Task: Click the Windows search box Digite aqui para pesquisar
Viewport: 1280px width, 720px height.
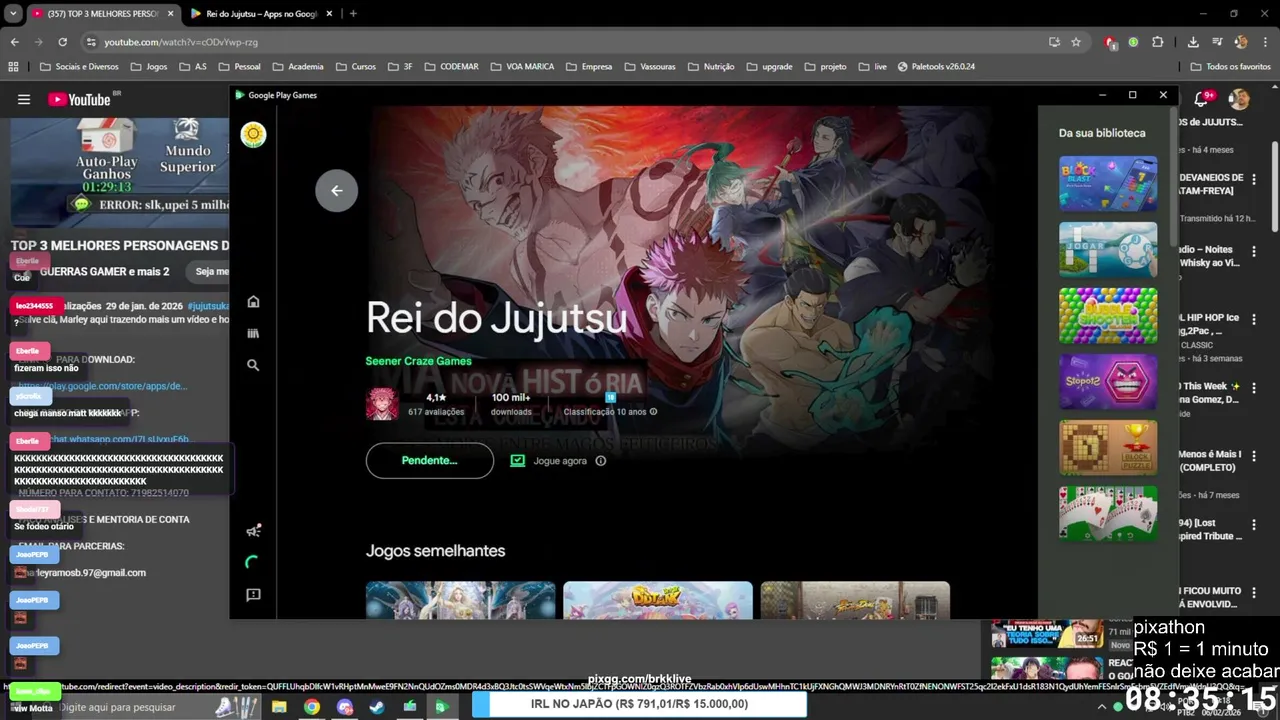Action: coord(130,707)
